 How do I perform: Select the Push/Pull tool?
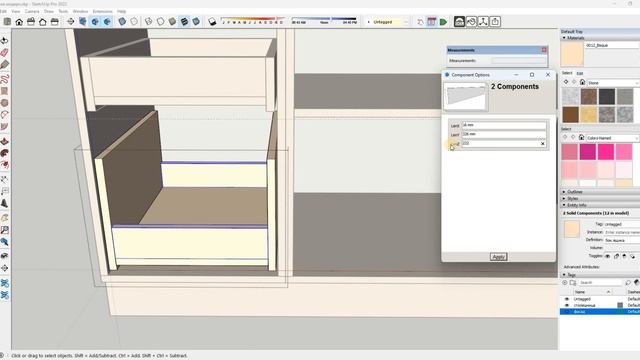pos(4,141)
